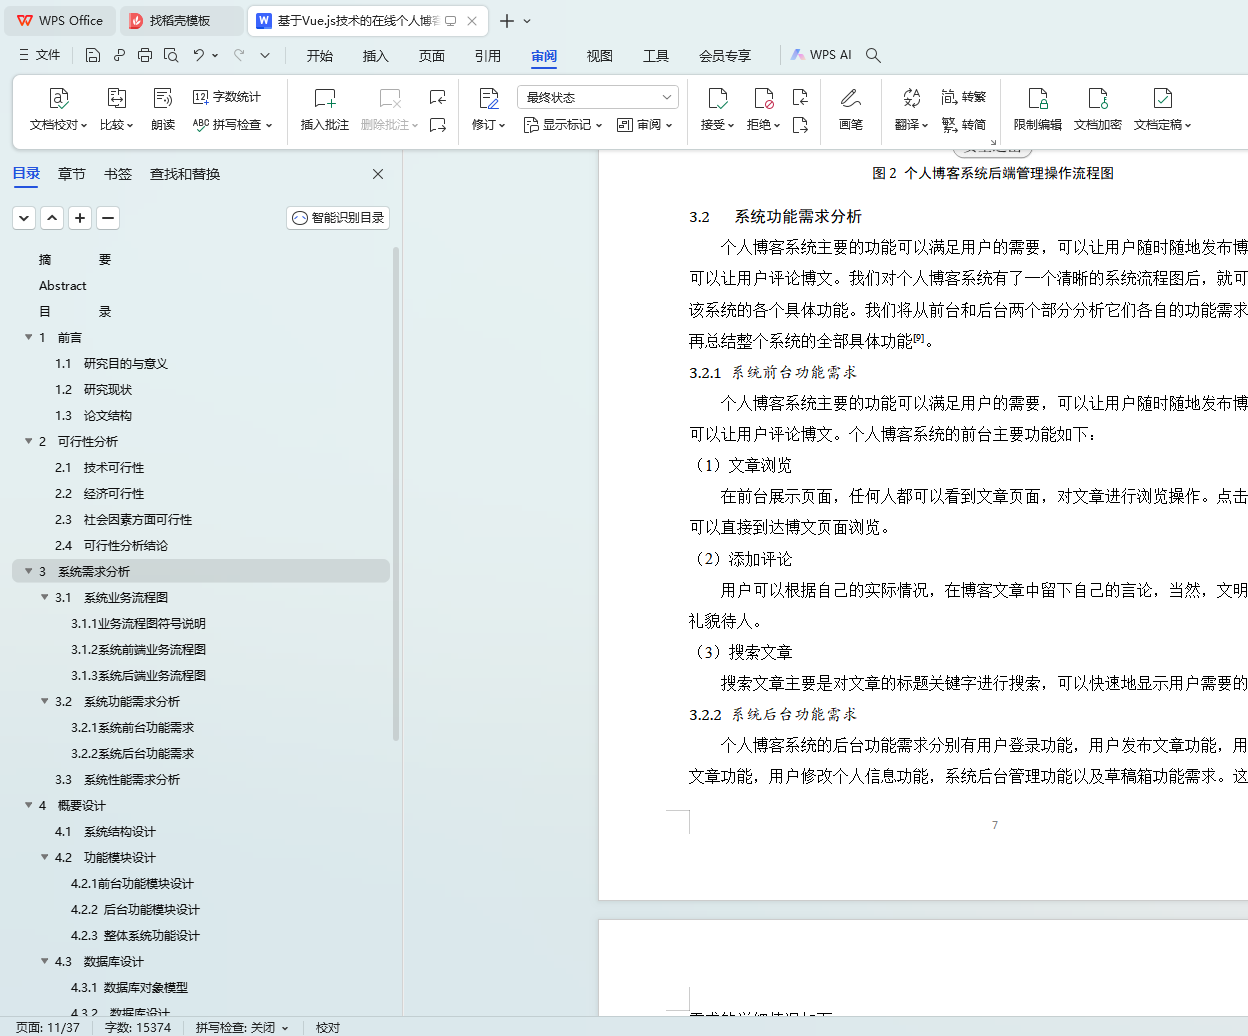
Task: Click the 字数: 15374 status bar entry
Action: pyautogui.click(x=138, y=1027)
